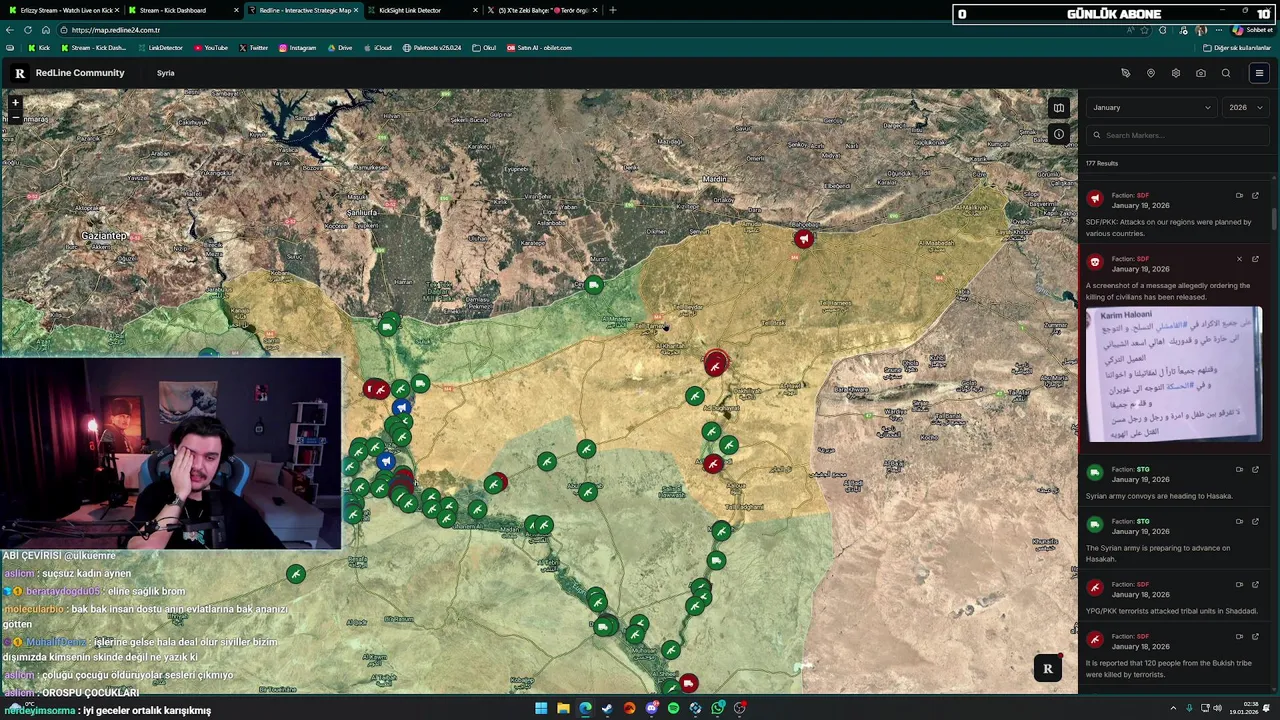
Task: Open Spotify from the taskbar
Action: (673, 708)
